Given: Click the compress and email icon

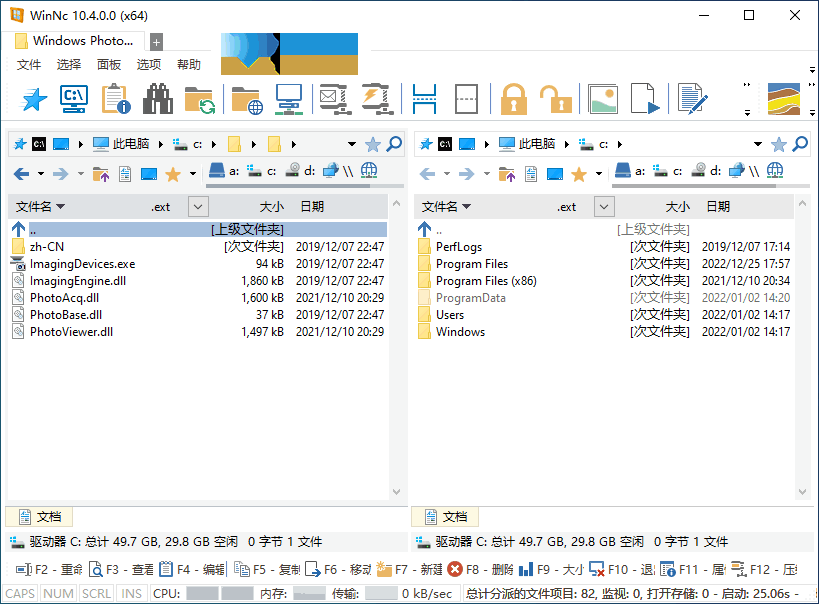Looking at the screenshot, I should click(x=333, y=99).
